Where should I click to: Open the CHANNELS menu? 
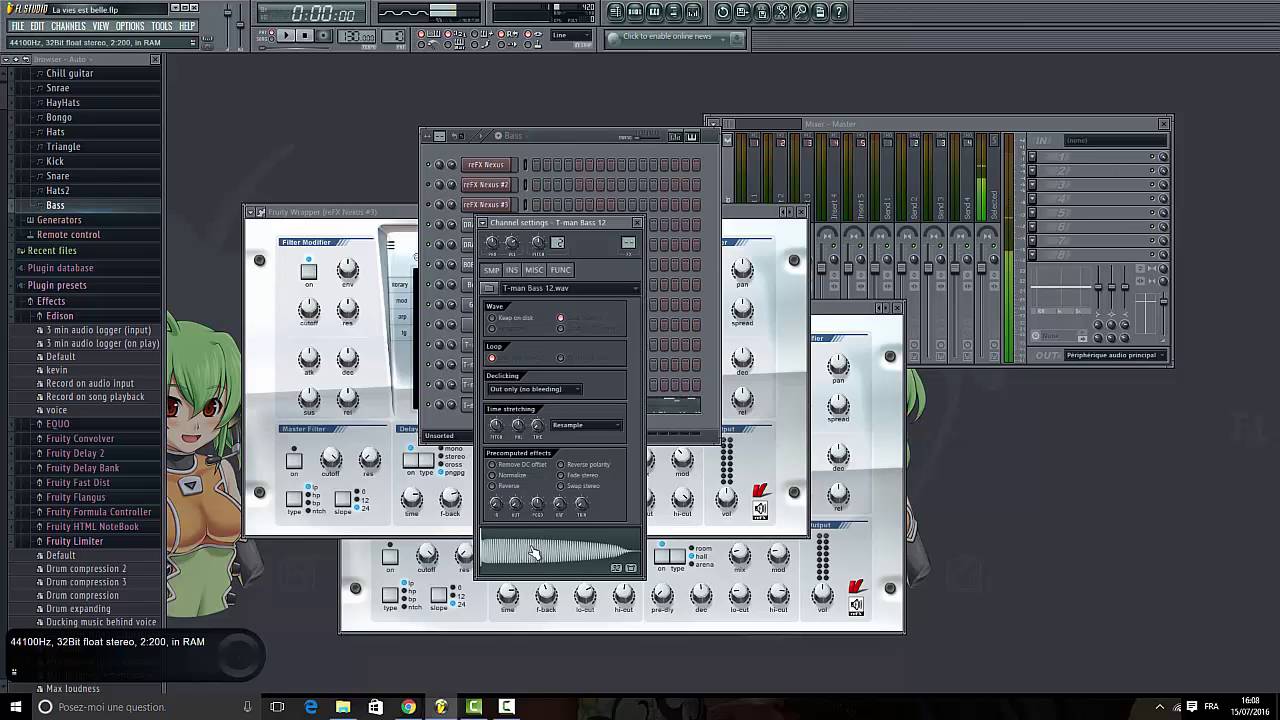click(x=68, y=26)
